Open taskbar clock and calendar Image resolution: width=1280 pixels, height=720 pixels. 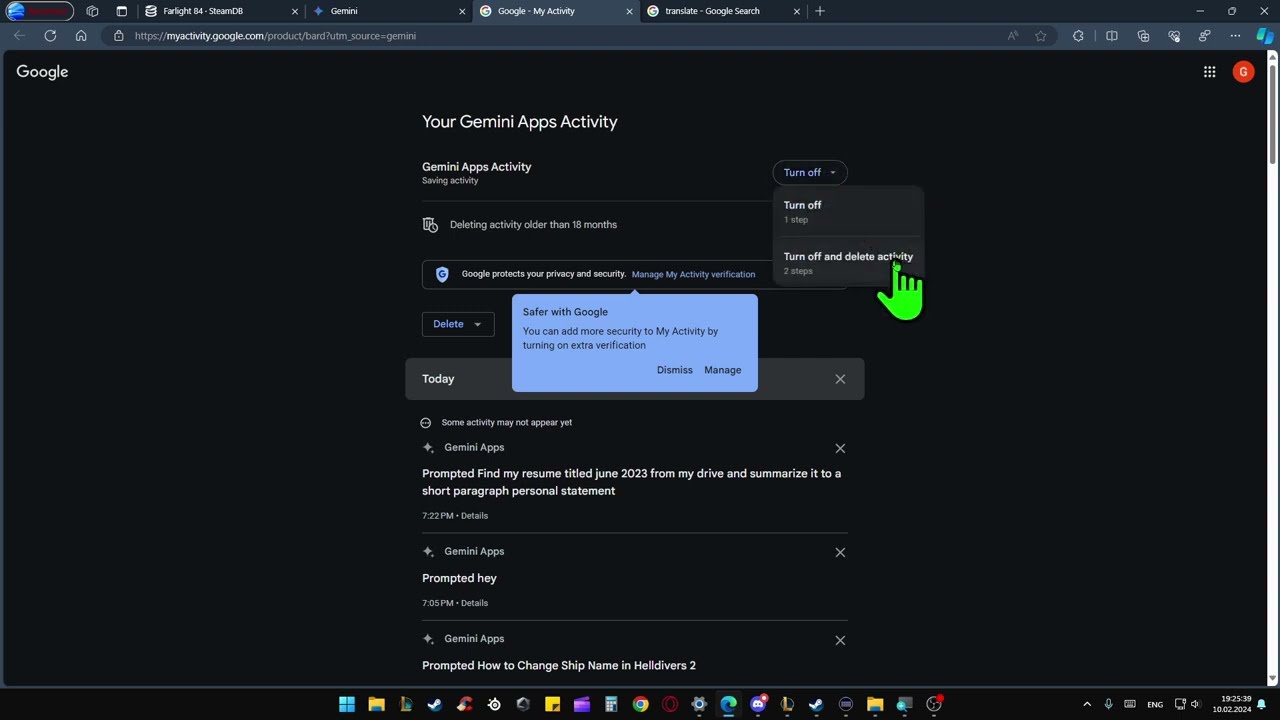coord(1232,704)
